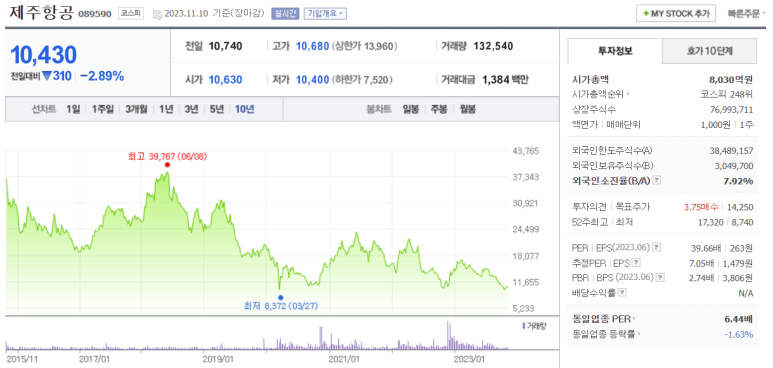Screen dimensions: 773x368
Task: Open help icon next to PER EPS(2023.06)
Action: pos(657,247)
